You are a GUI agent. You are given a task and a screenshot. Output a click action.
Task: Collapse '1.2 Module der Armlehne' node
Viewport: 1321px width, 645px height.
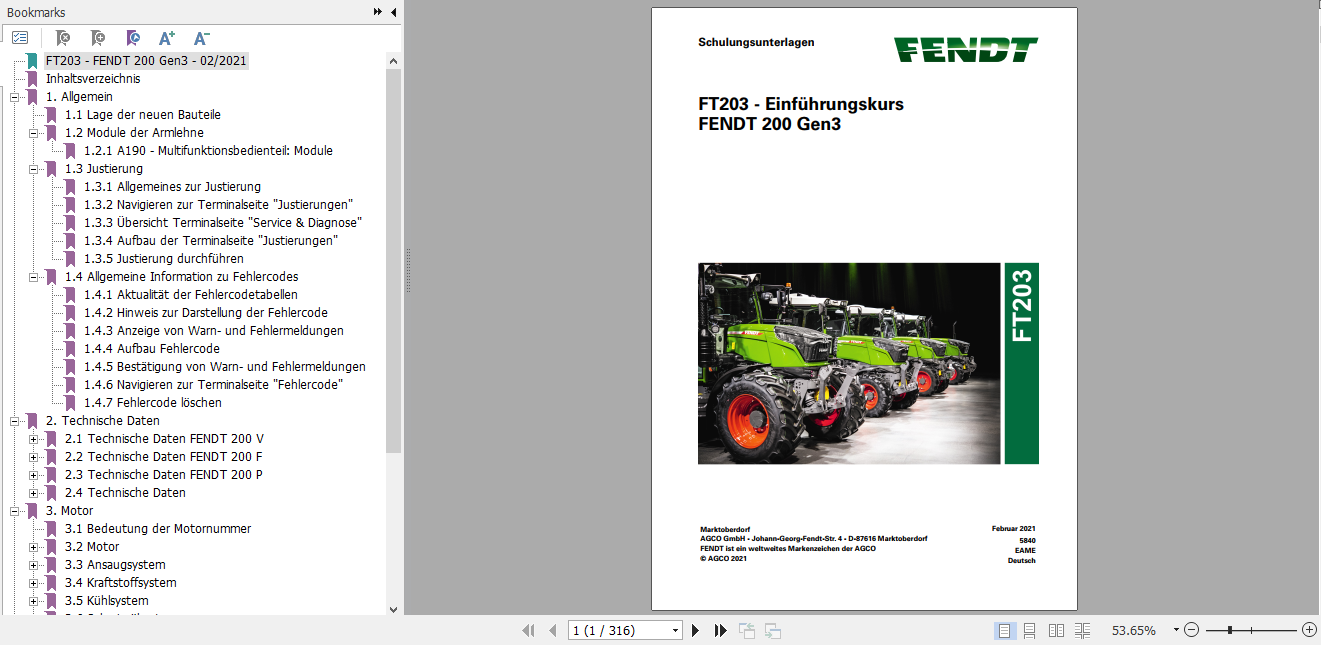tap(33, 133)
